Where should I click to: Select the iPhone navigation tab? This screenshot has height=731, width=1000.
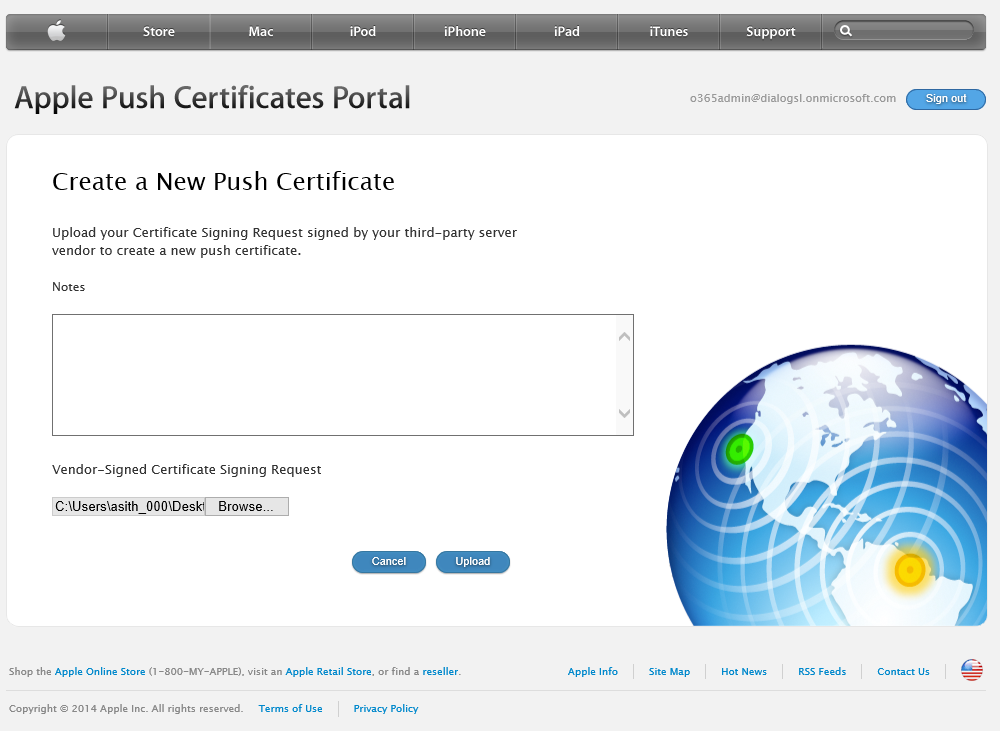coord(465,31)
